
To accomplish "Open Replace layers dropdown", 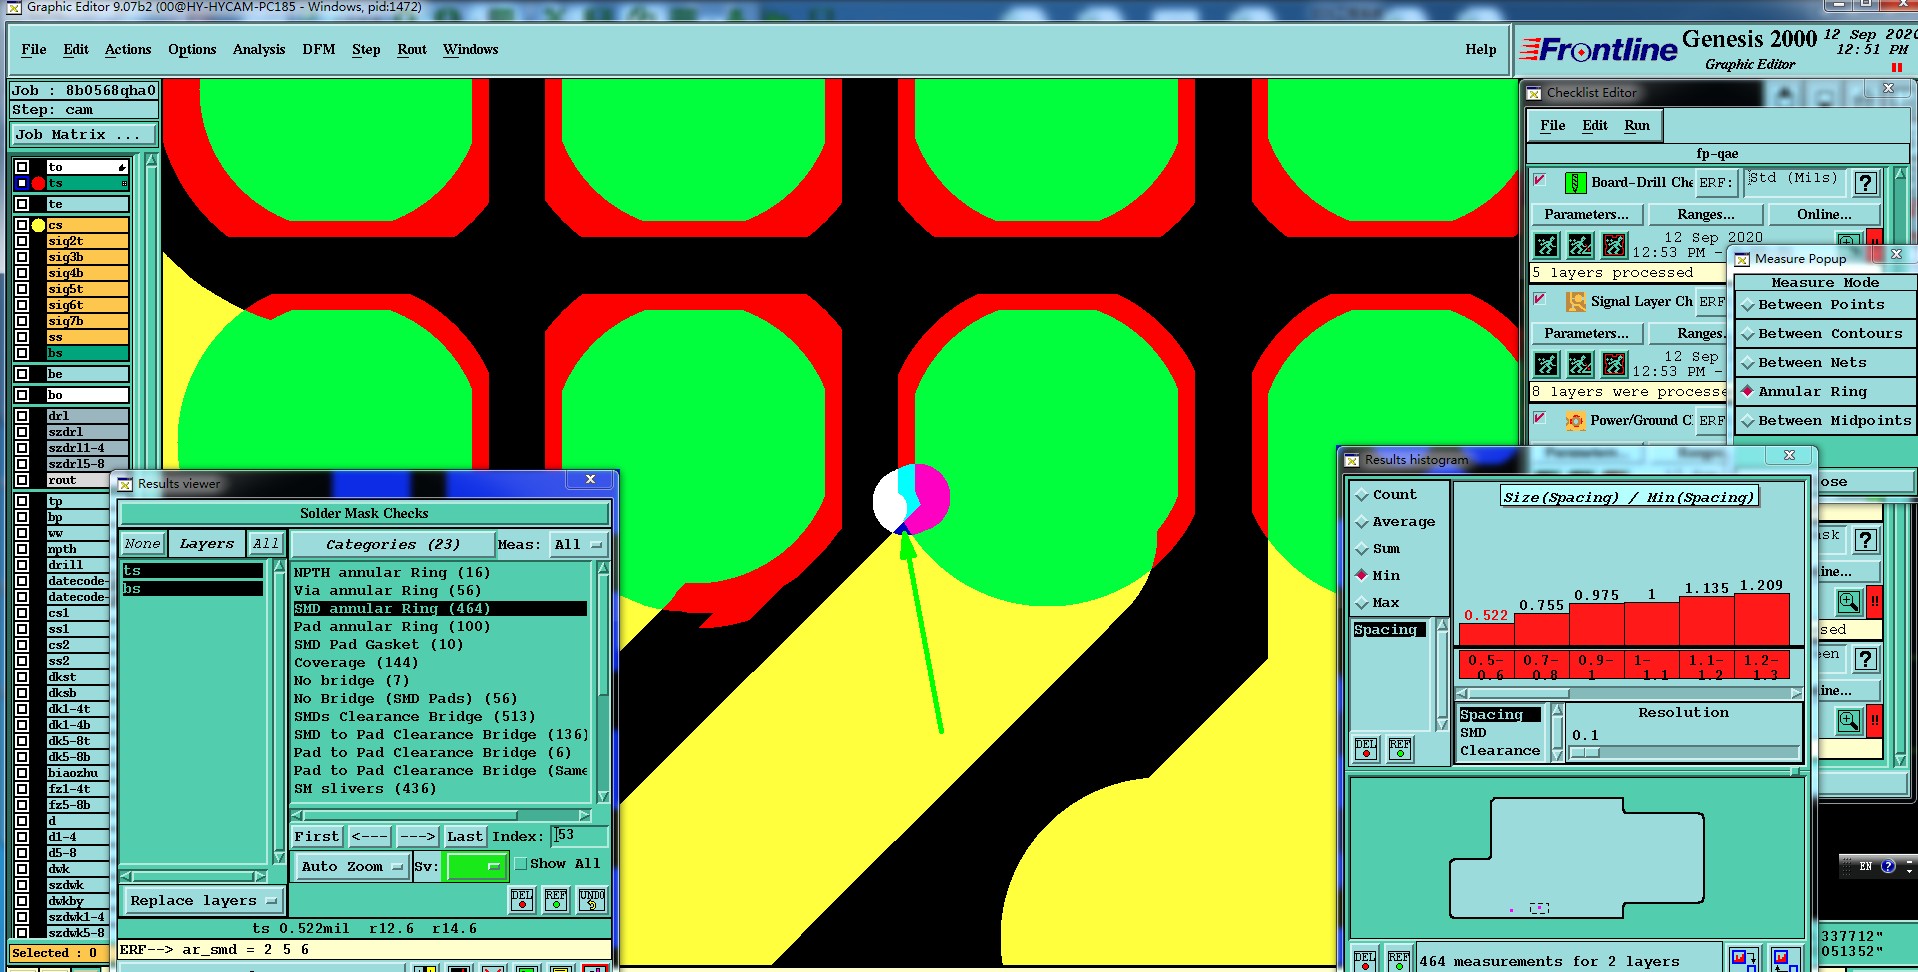I will click(202, 901).
